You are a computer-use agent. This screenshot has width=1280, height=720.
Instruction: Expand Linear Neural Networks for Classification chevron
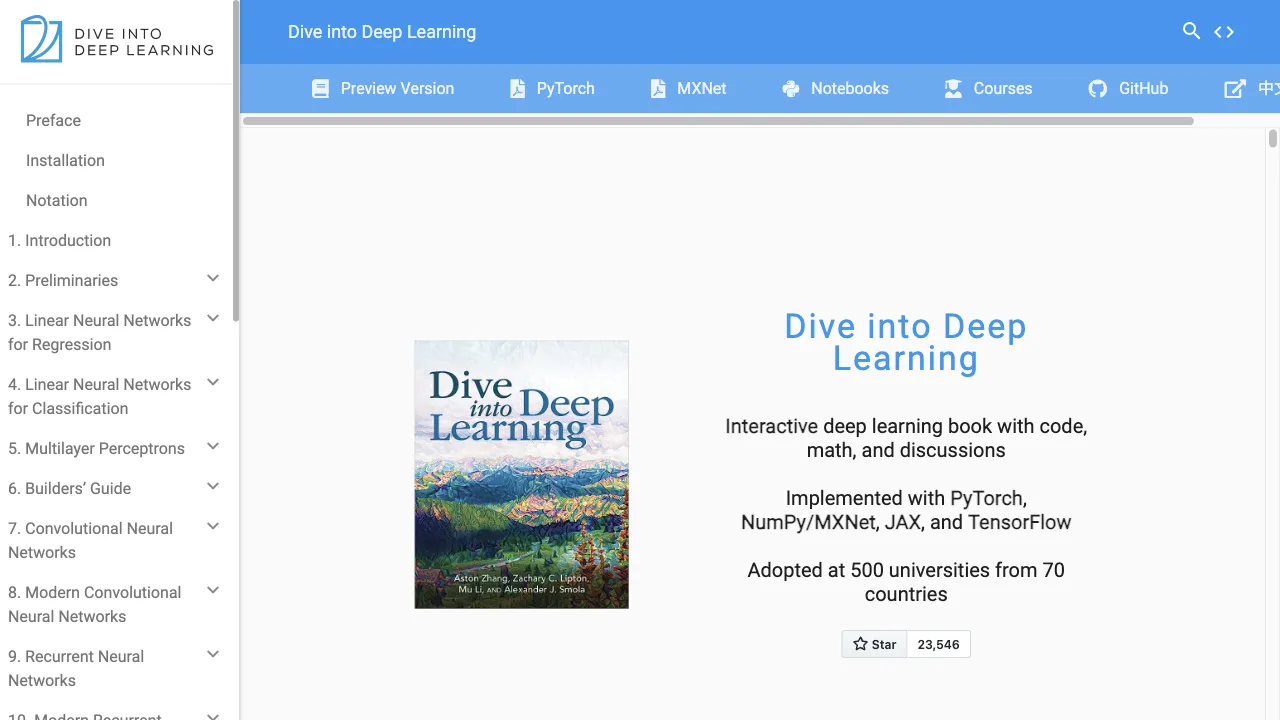[213, 383]
